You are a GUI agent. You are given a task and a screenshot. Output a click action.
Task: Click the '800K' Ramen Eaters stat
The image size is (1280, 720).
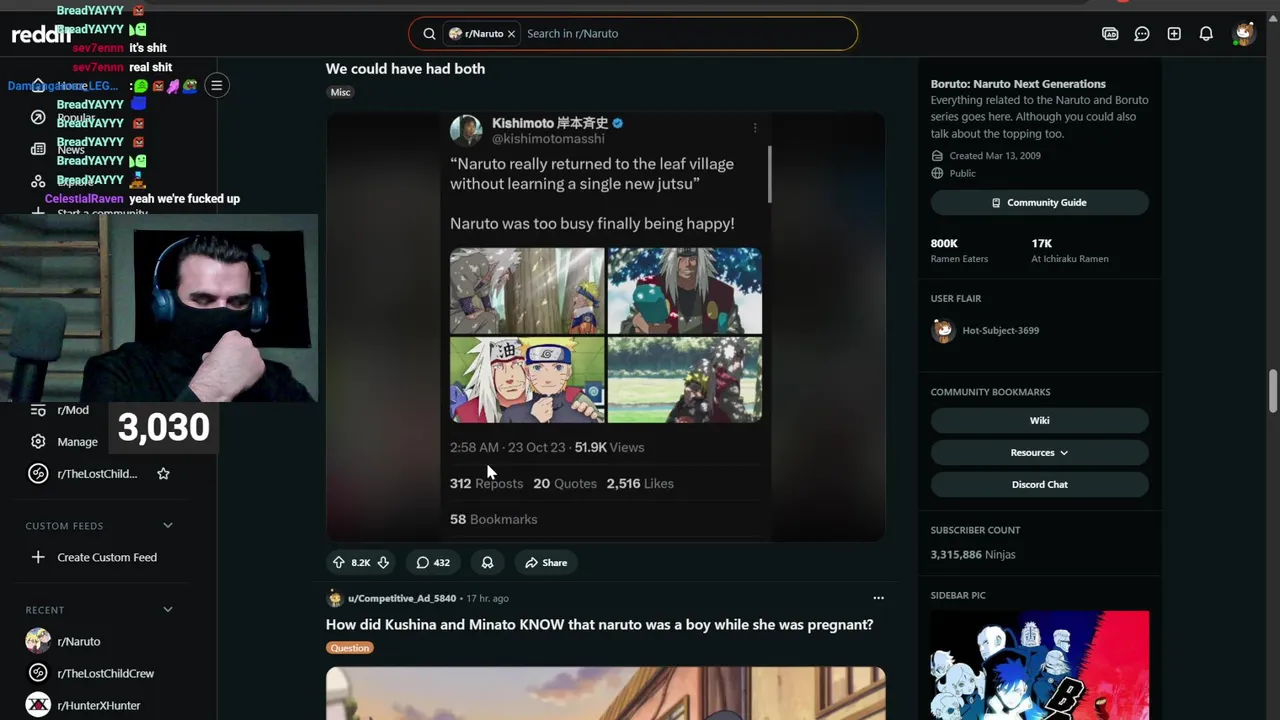[944, 243]
